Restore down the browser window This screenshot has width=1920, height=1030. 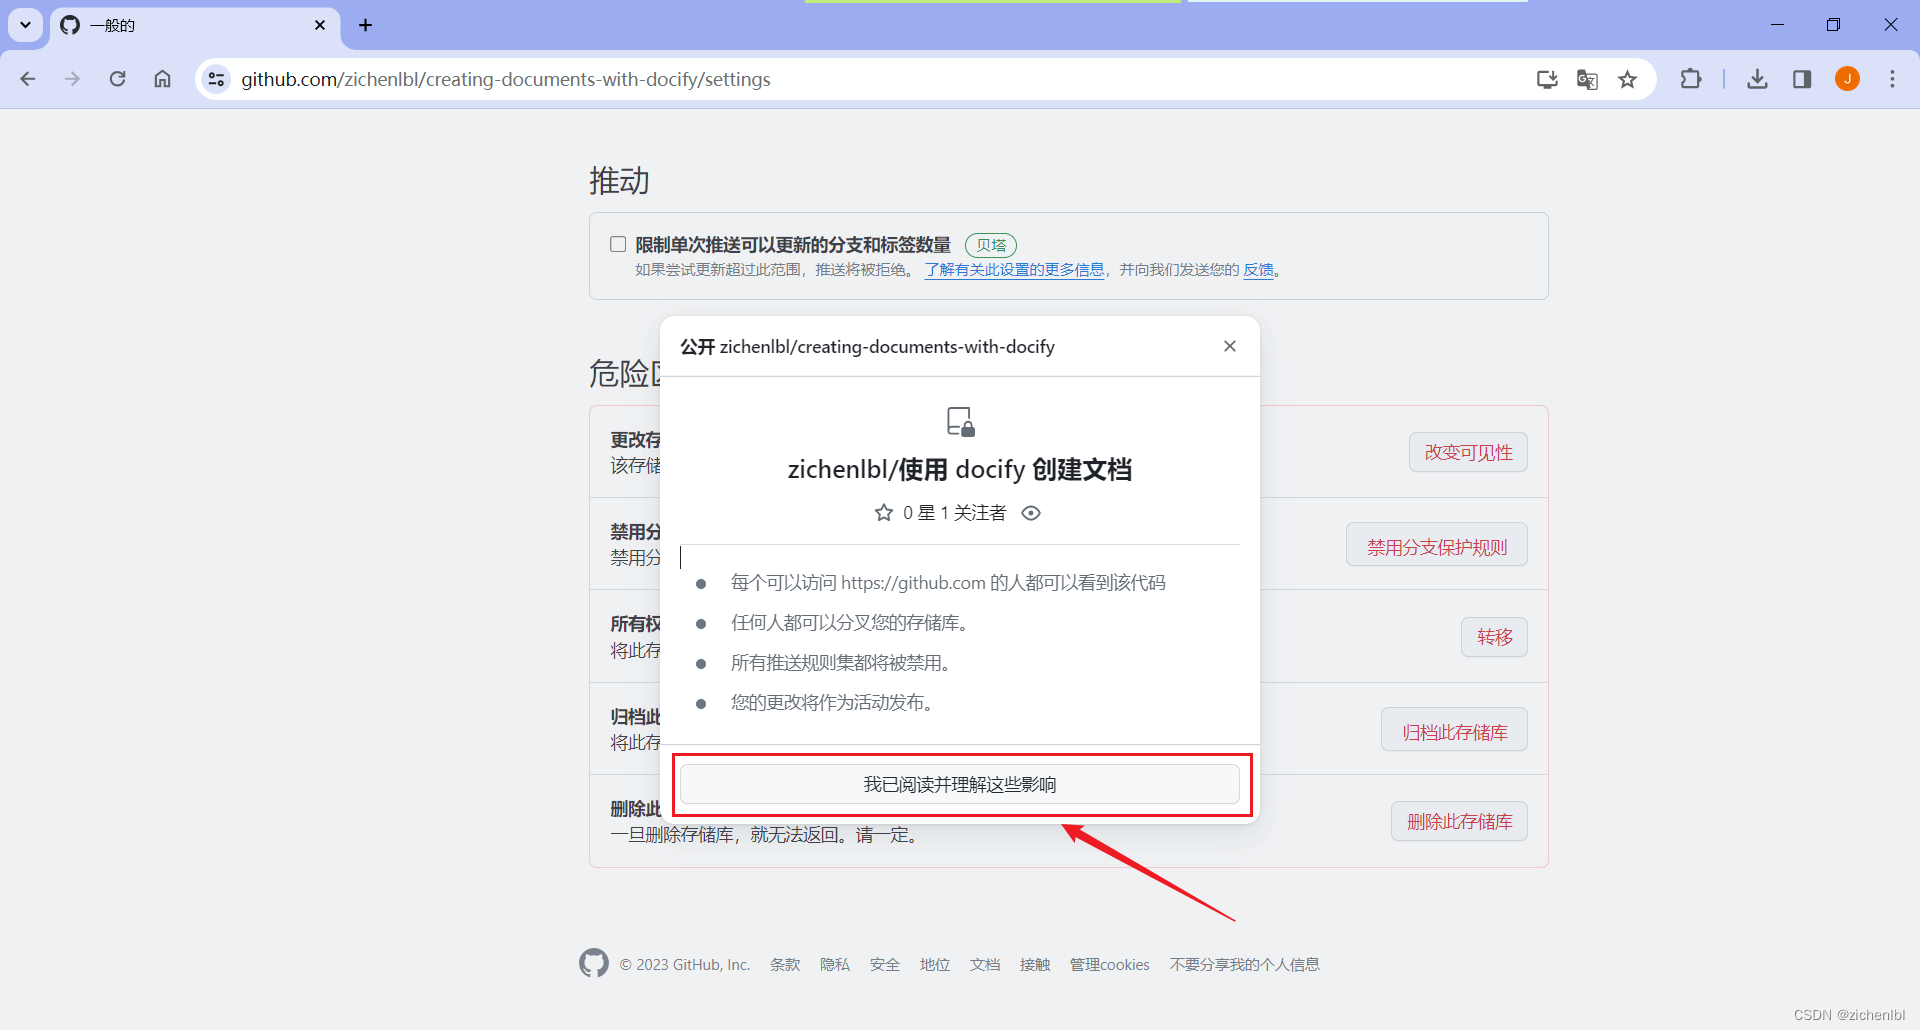click(1833, 25)
